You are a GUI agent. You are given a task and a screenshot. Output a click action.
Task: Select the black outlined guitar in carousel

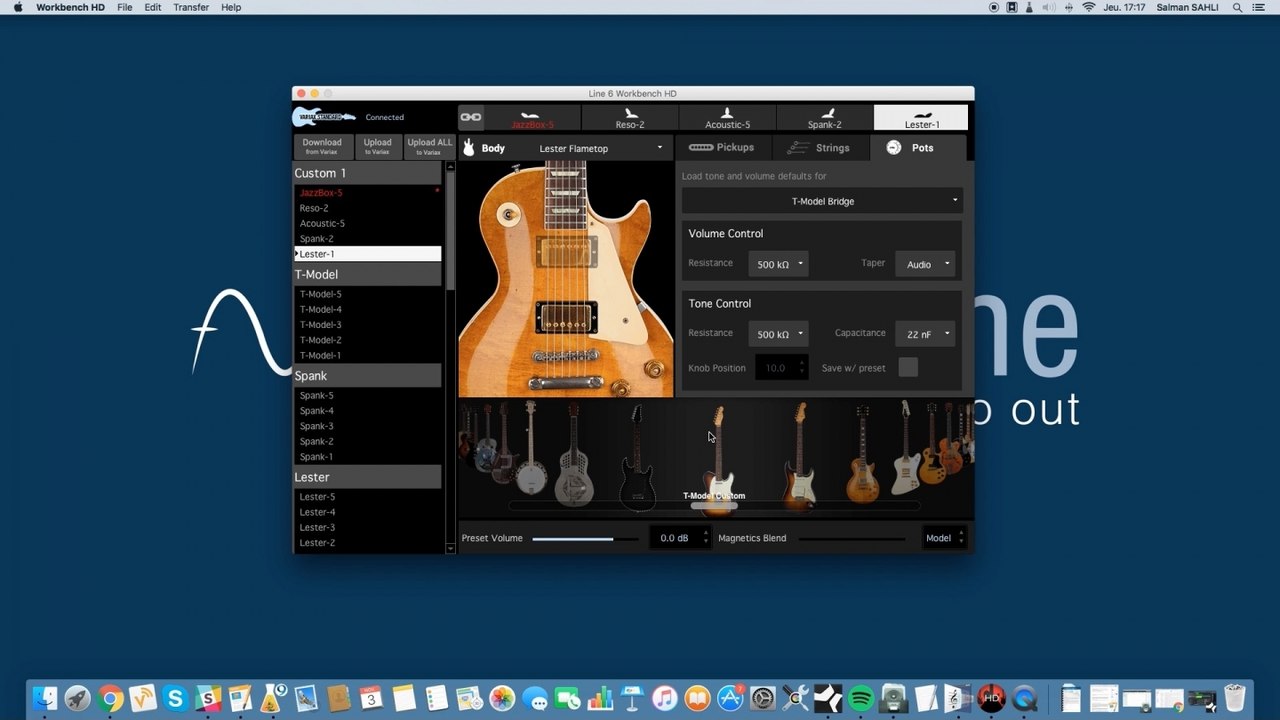(636, 457)
